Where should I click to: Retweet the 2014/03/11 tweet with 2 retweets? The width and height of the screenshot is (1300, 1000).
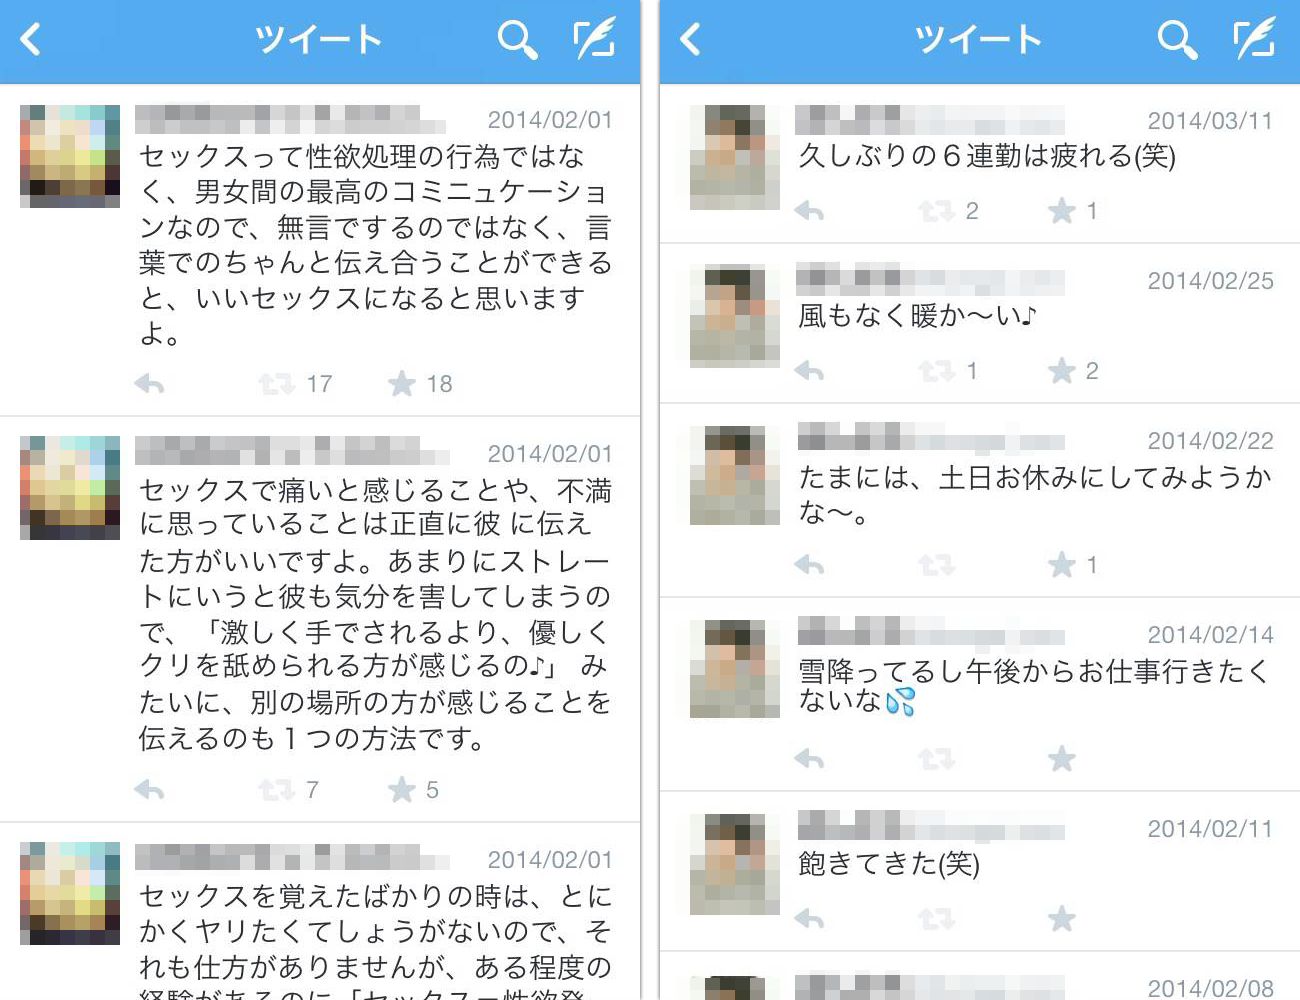coord(936,210)
